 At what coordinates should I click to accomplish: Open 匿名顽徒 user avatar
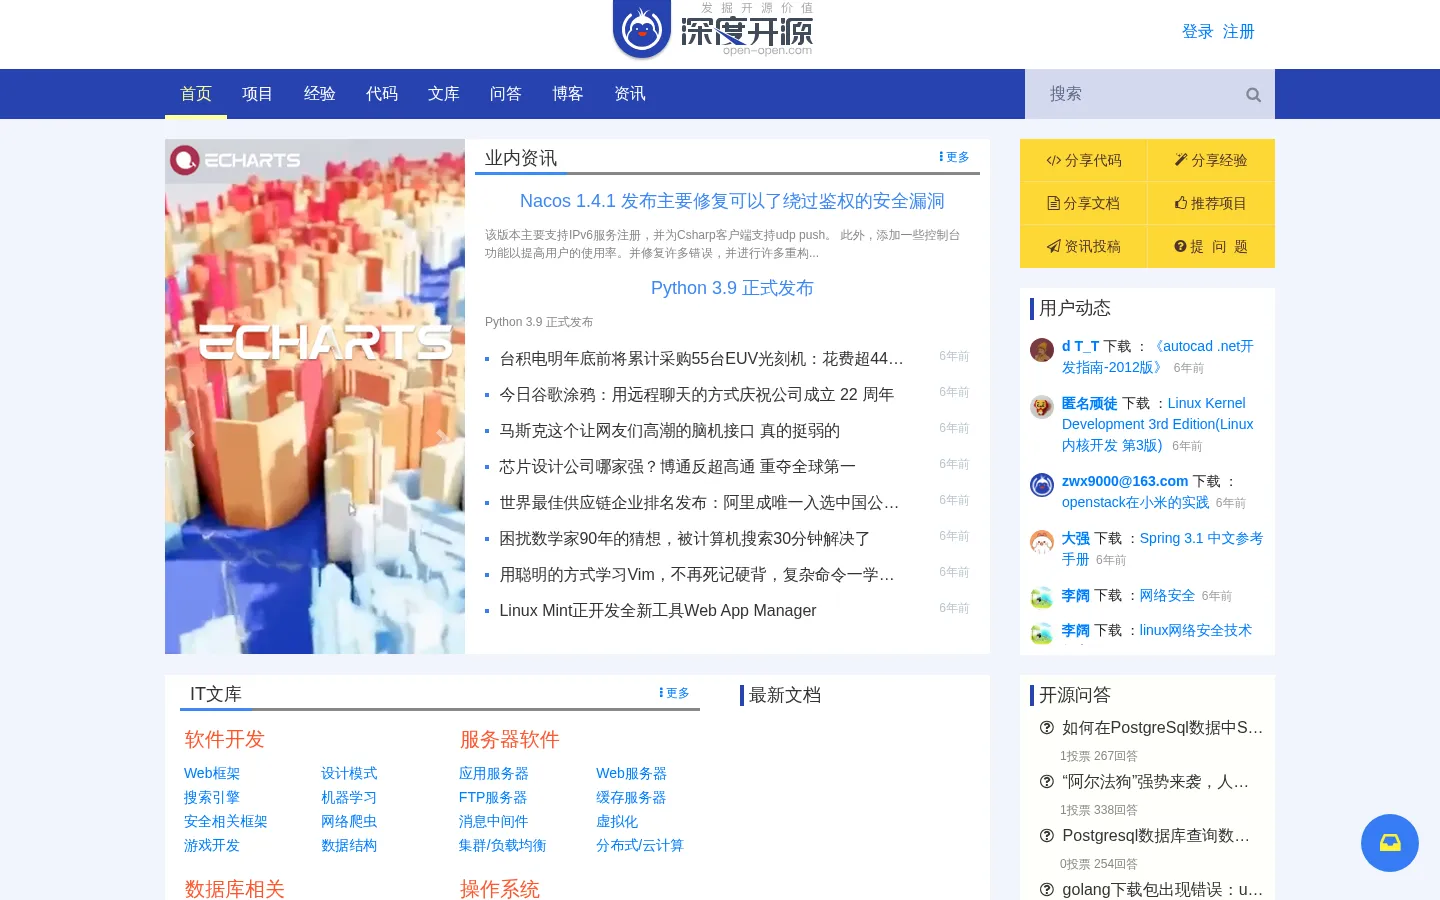click(1042, 407)
